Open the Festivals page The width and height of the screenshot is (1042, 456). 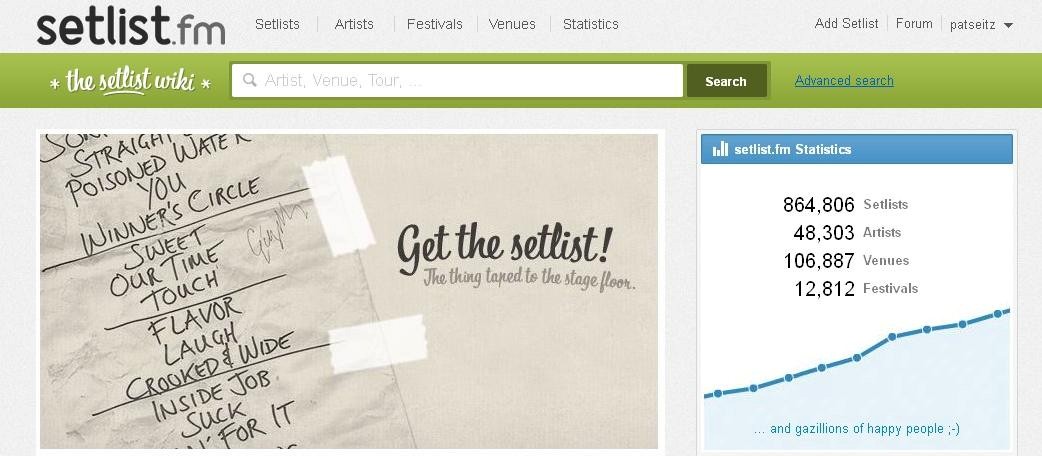(435, 24)
